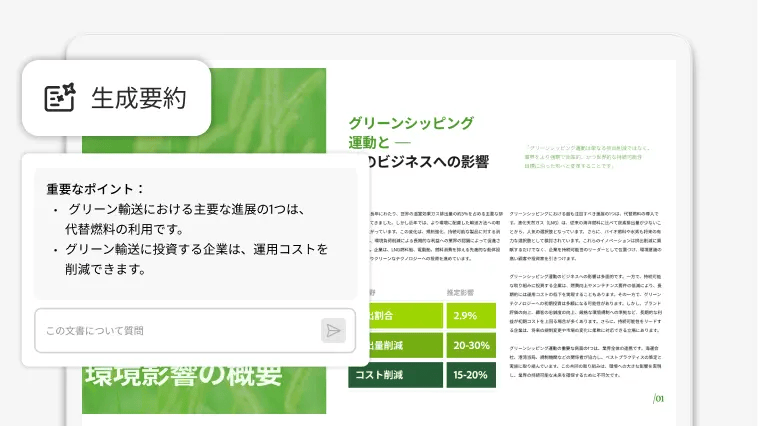Focus the この文書について質問 input field
This screenshot has height=426, width=758.
(195, 331)
